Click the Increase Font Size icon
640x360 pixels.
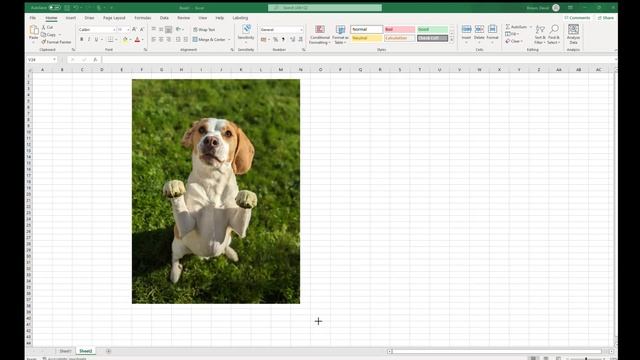click(134, 29)
